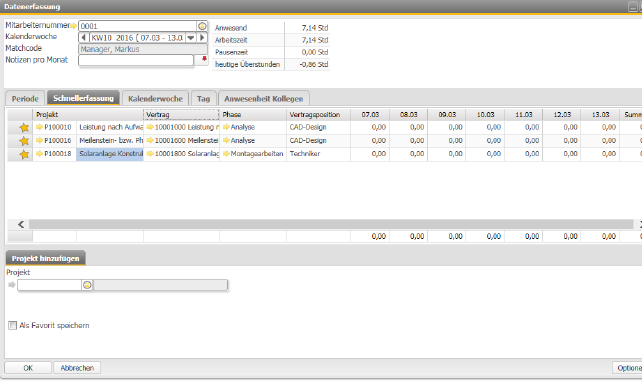Click the favorite star for P100016
The height and width of the screenshot is (382, 642).
(x=24, y=141)
